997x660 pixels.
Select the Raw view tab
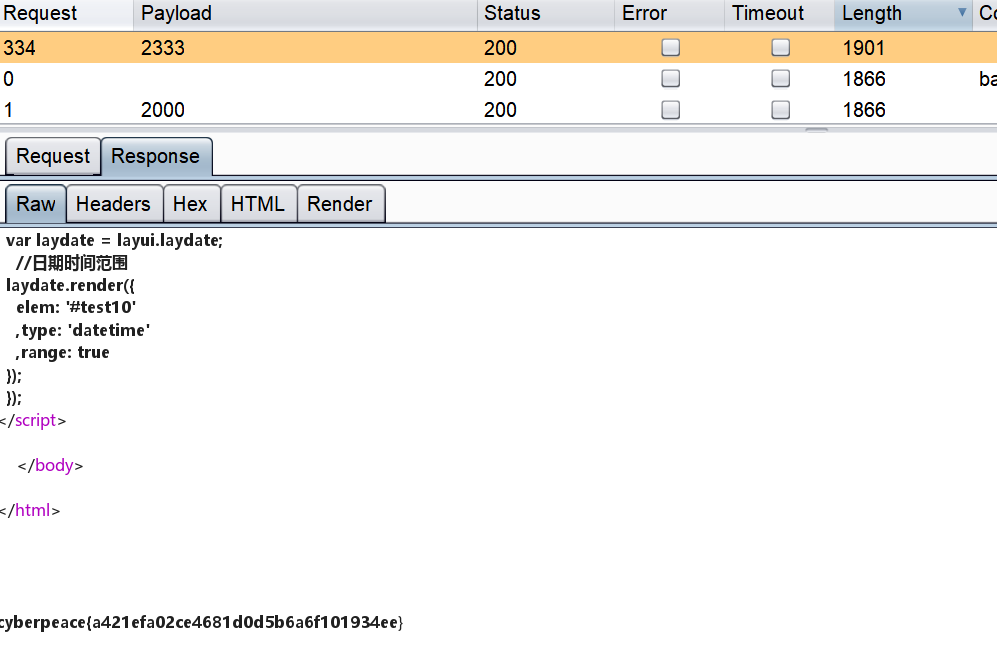pyautogui.click(x=36, y=204)
